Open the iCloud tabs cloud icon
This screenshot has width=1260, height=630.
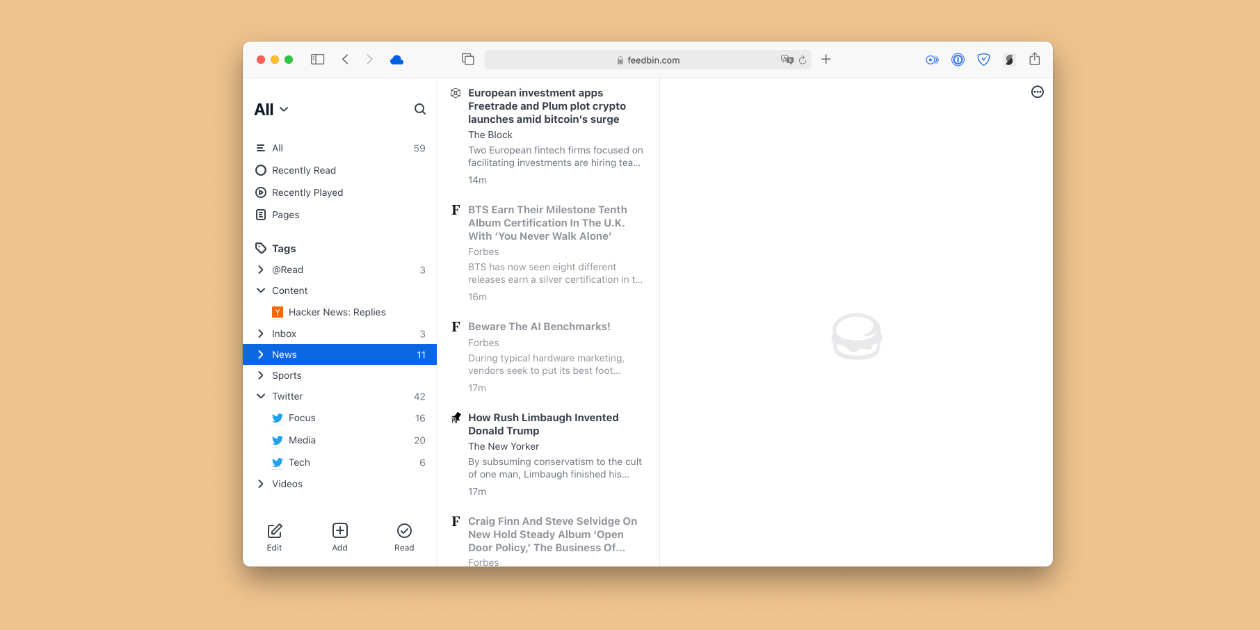click(x=396, y=60)
